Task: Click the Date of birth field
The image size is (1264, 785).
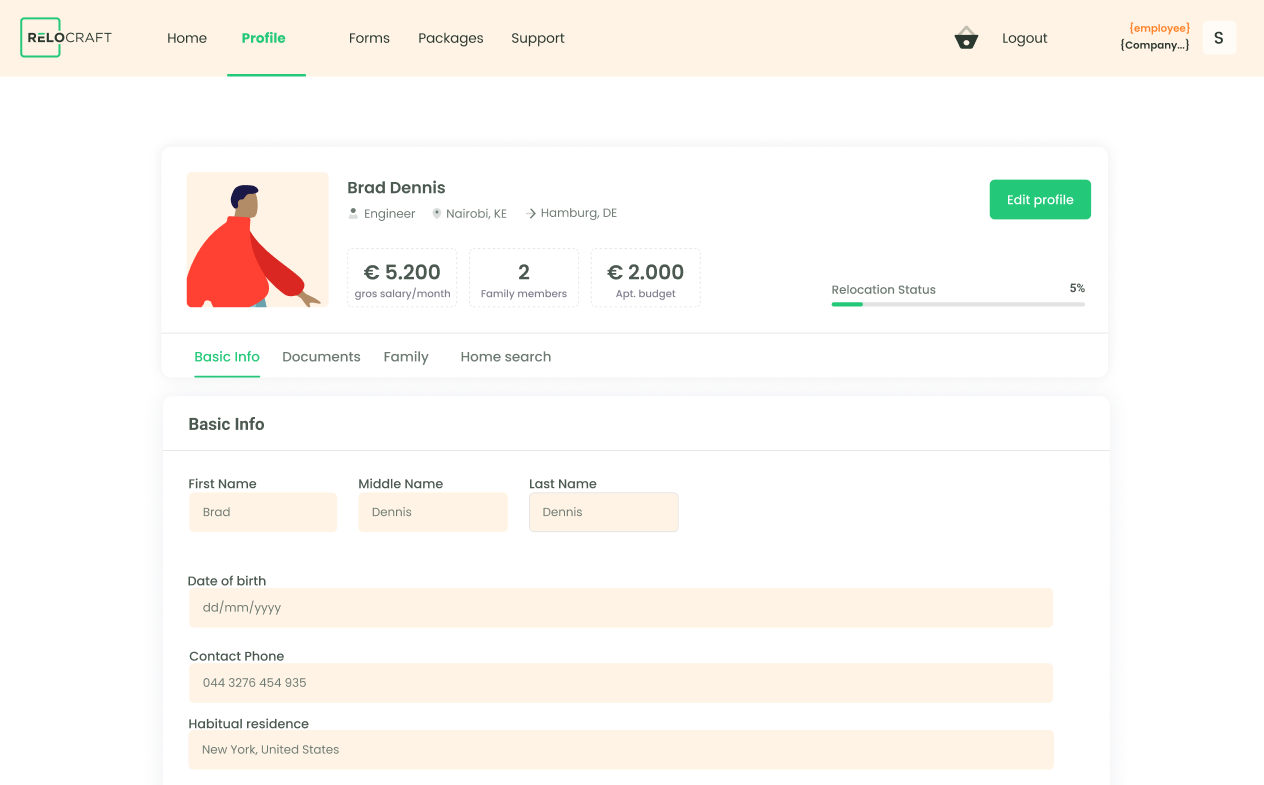Action: point(621,607)
